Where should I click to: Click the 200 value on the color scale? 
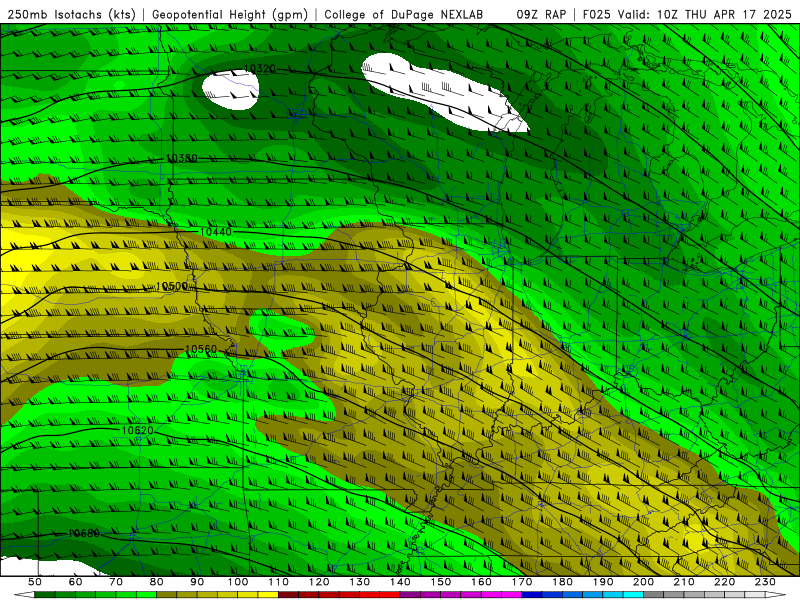643,582
